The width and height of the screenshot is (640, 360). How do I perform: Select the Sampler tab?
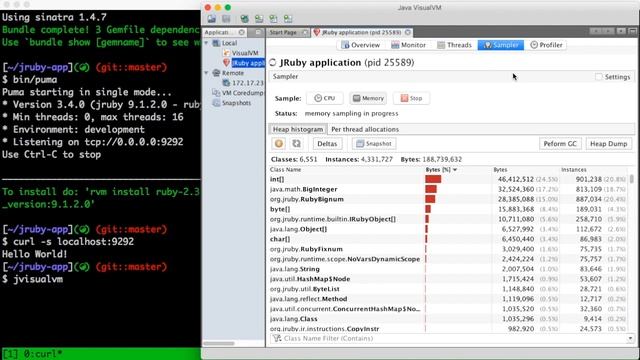click(501, 45)
